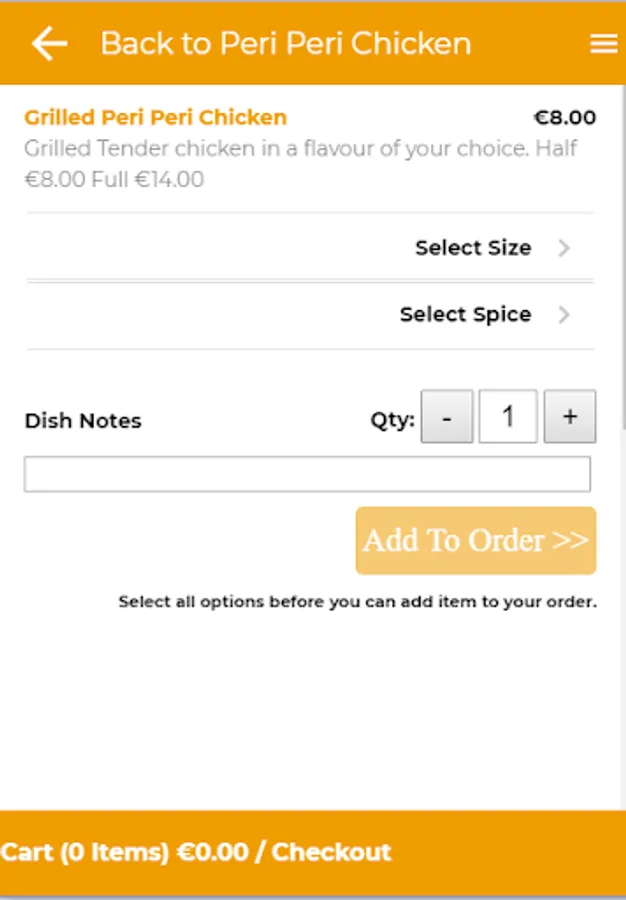This screenshot has height=900, width=626.
Task: Click the Grilled Peri Peri Chicken title
Action: tap(155, 118)
